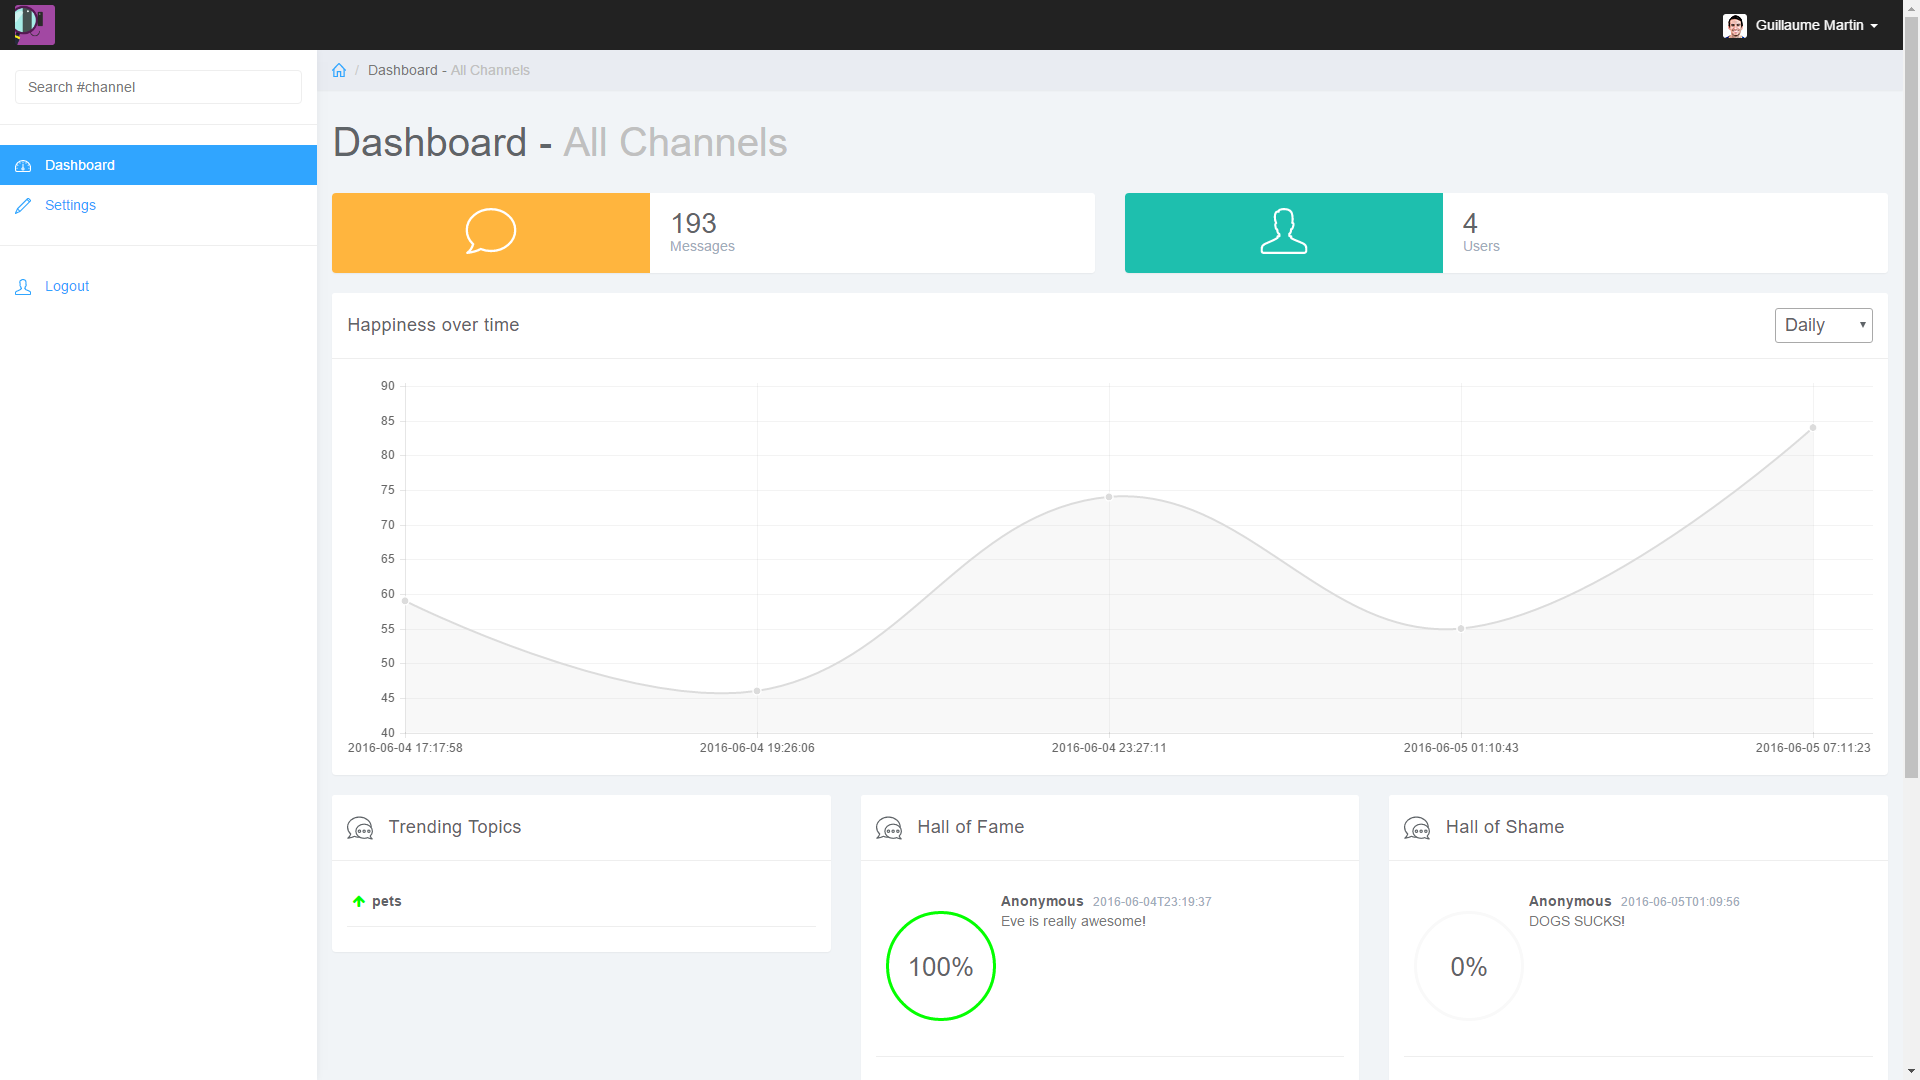Screen dimensions: 1920x1080
Task: Click the app logo in top bar
Action: click(34, 24)
